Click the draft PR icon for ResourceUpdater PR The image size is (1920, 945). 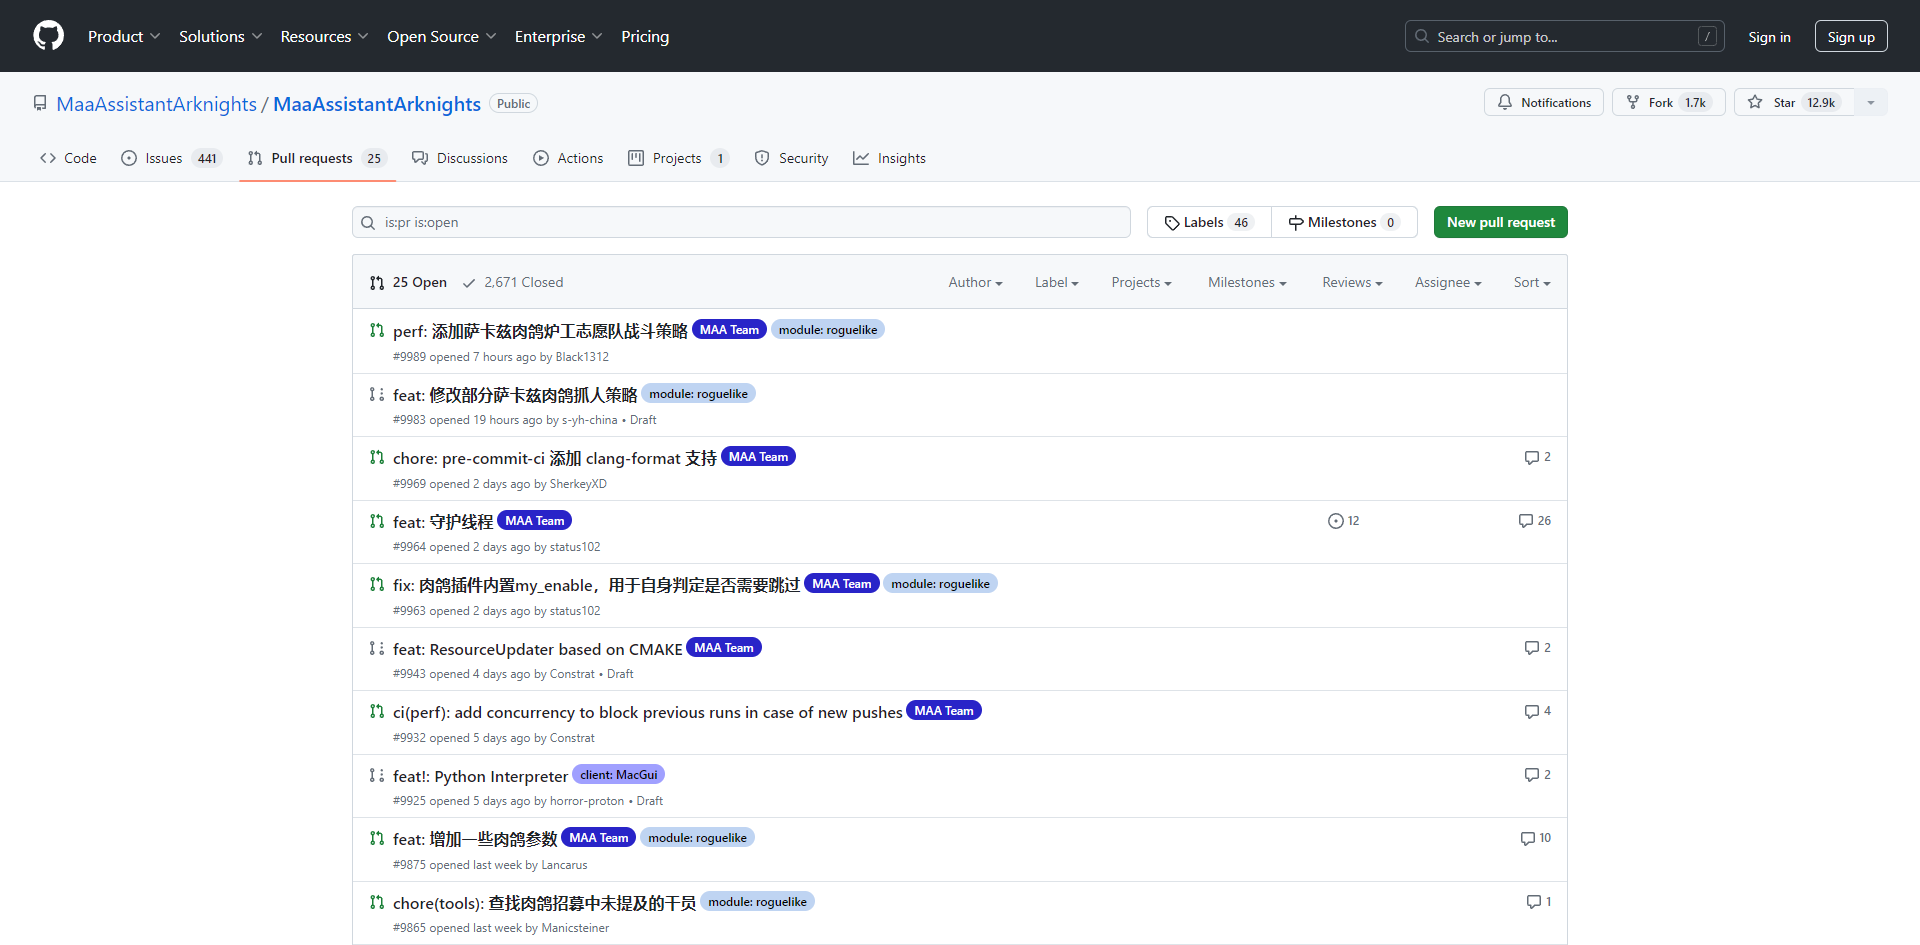pos(377,648)
